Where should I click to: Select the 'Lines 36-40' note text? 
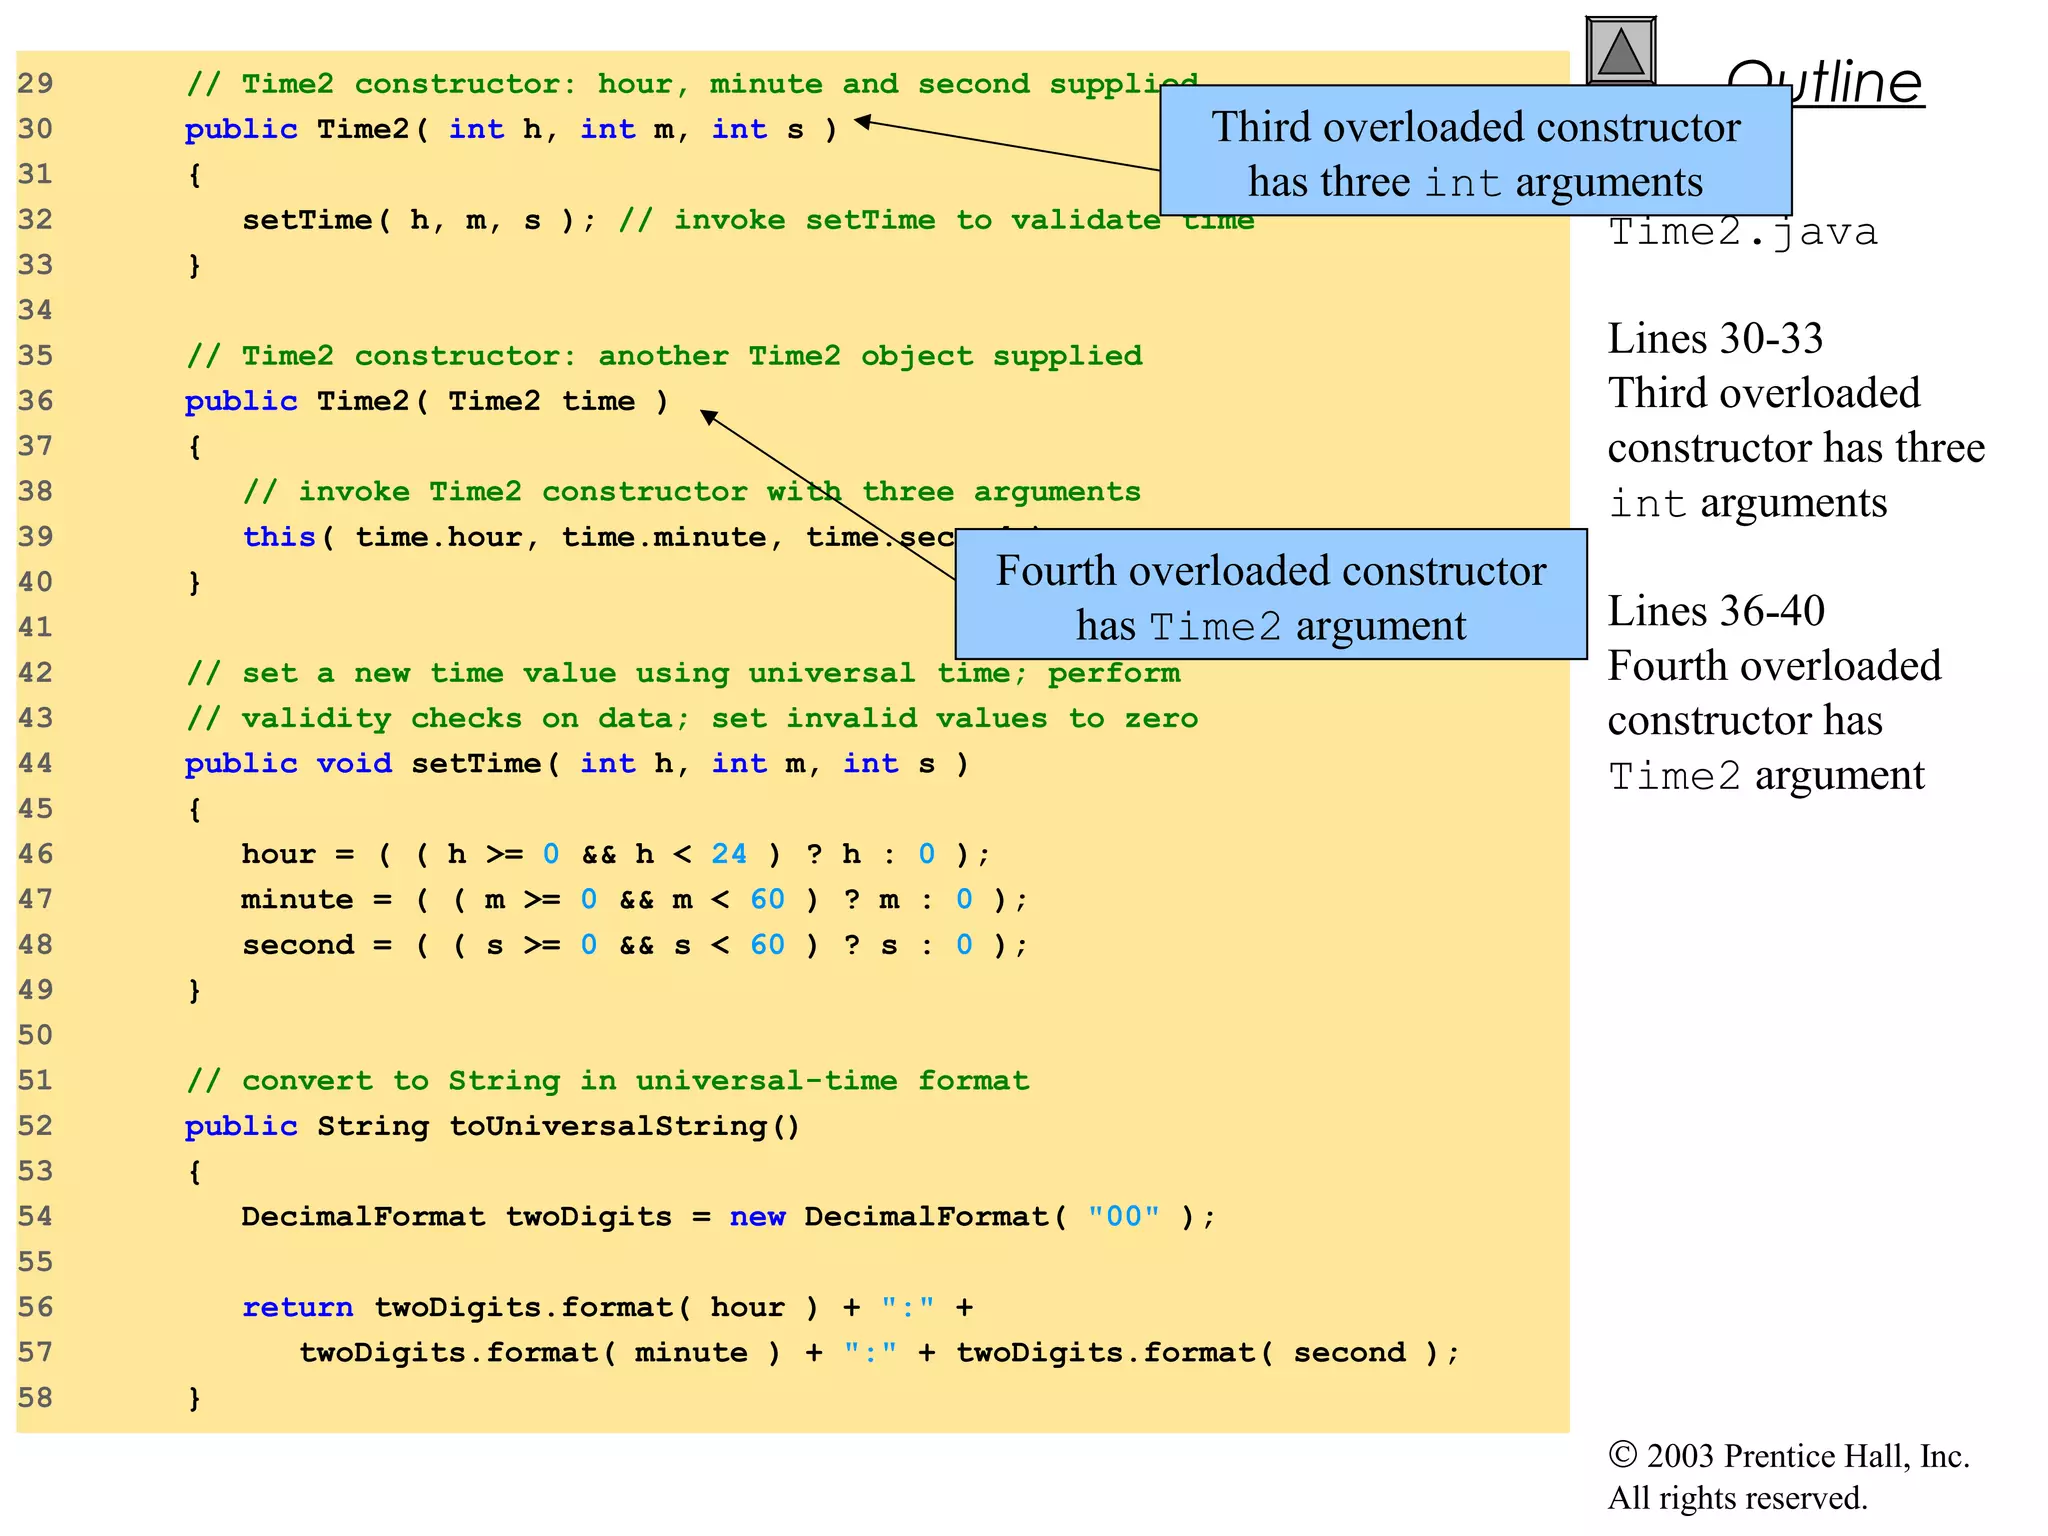[x=1717, y=610]
